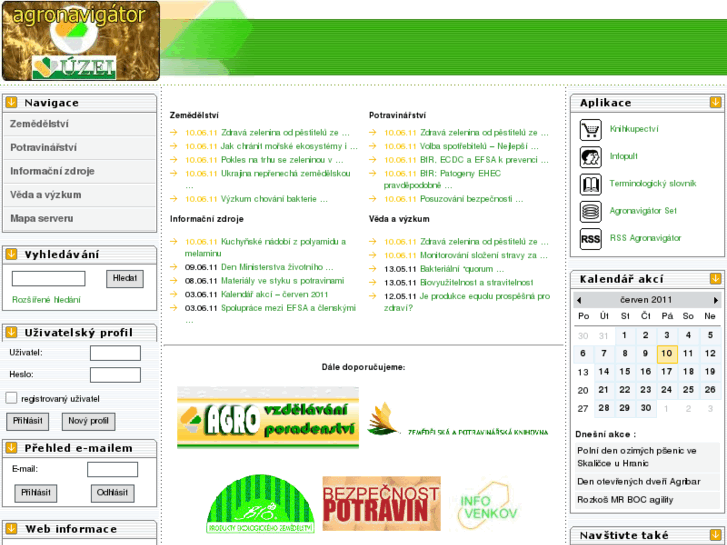Open Terminologický slovník link
Viewport: 727px width, 545px height.
(x=652, y=184)
